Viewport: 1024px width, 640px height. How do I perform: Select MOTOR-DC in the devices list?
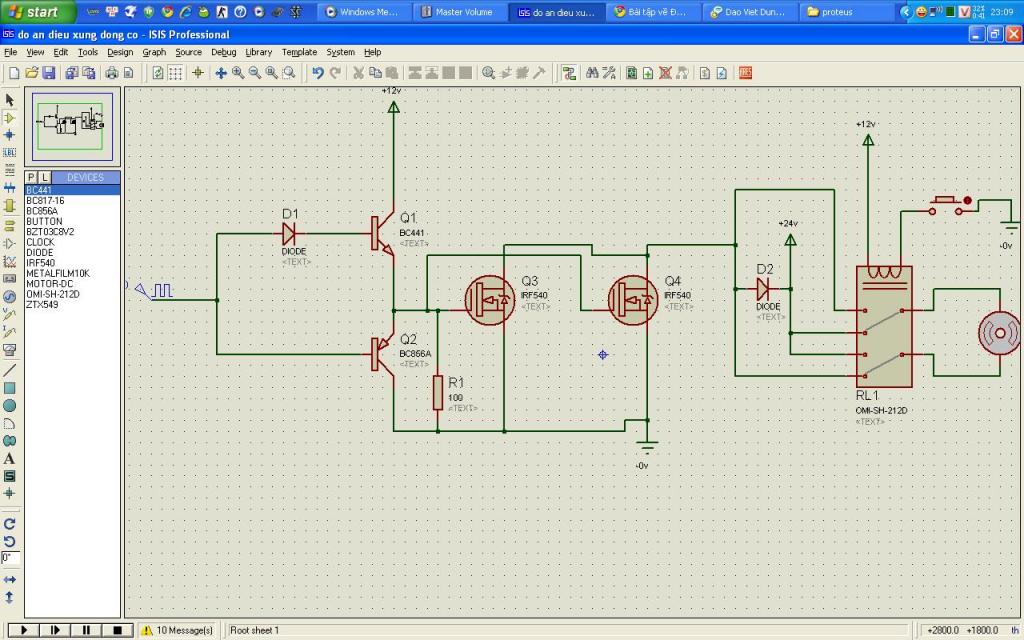point(49,284)
